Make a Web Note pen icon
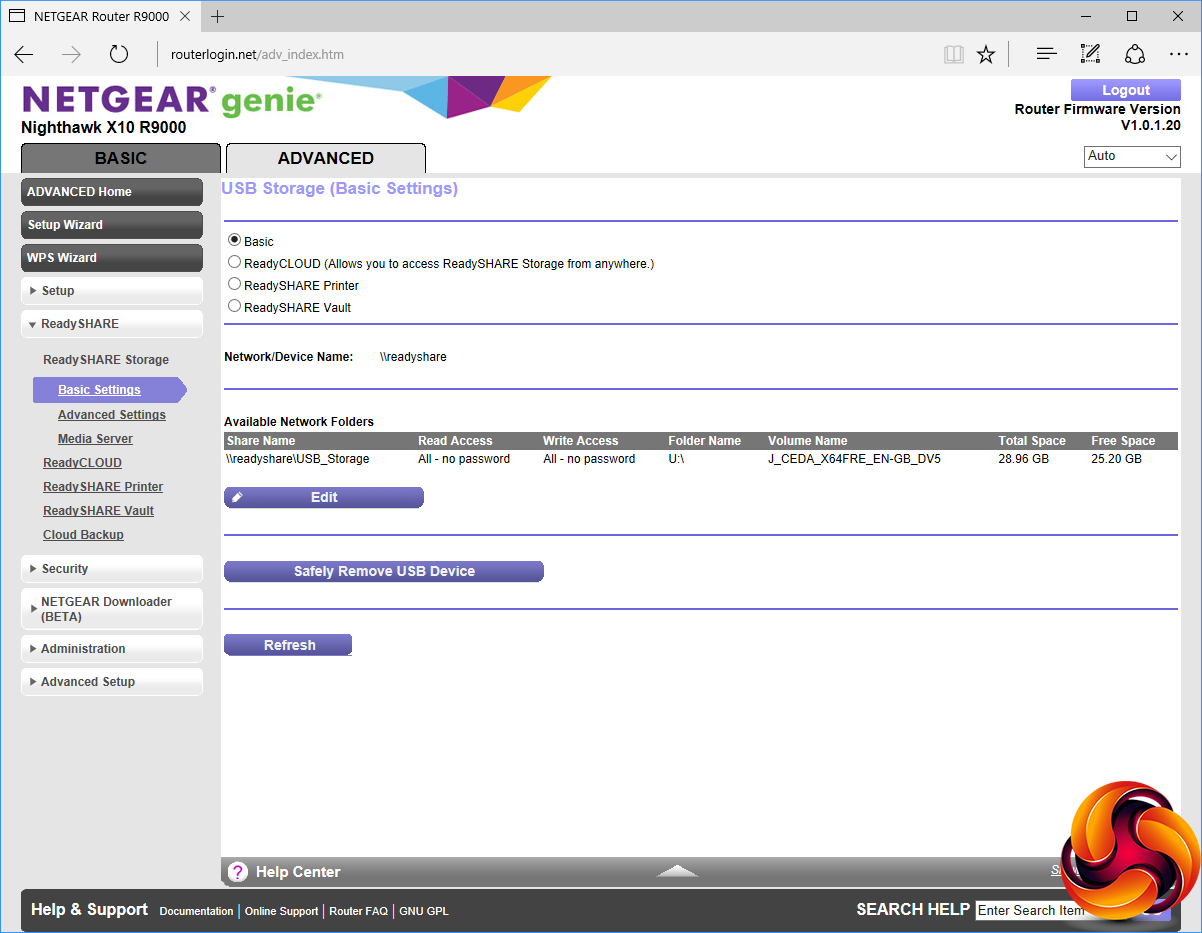This screenshot has width=1202, height=933. coord(1090,54)
